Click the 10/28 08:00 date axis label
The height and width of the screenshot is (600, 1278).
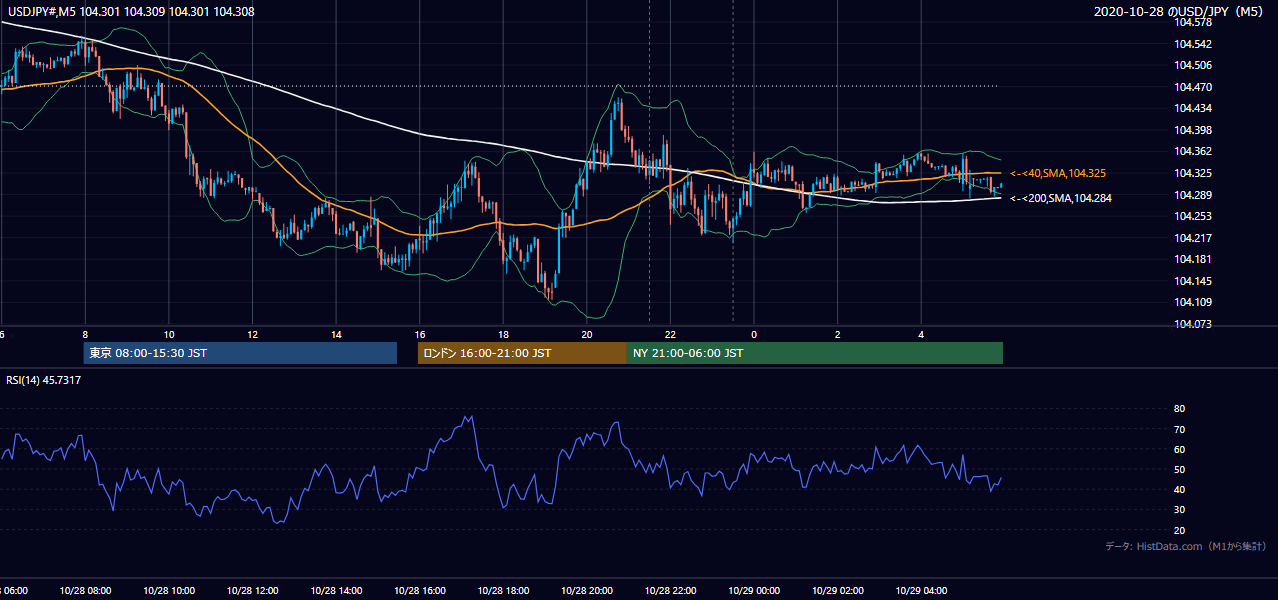[x=85, y=591]
